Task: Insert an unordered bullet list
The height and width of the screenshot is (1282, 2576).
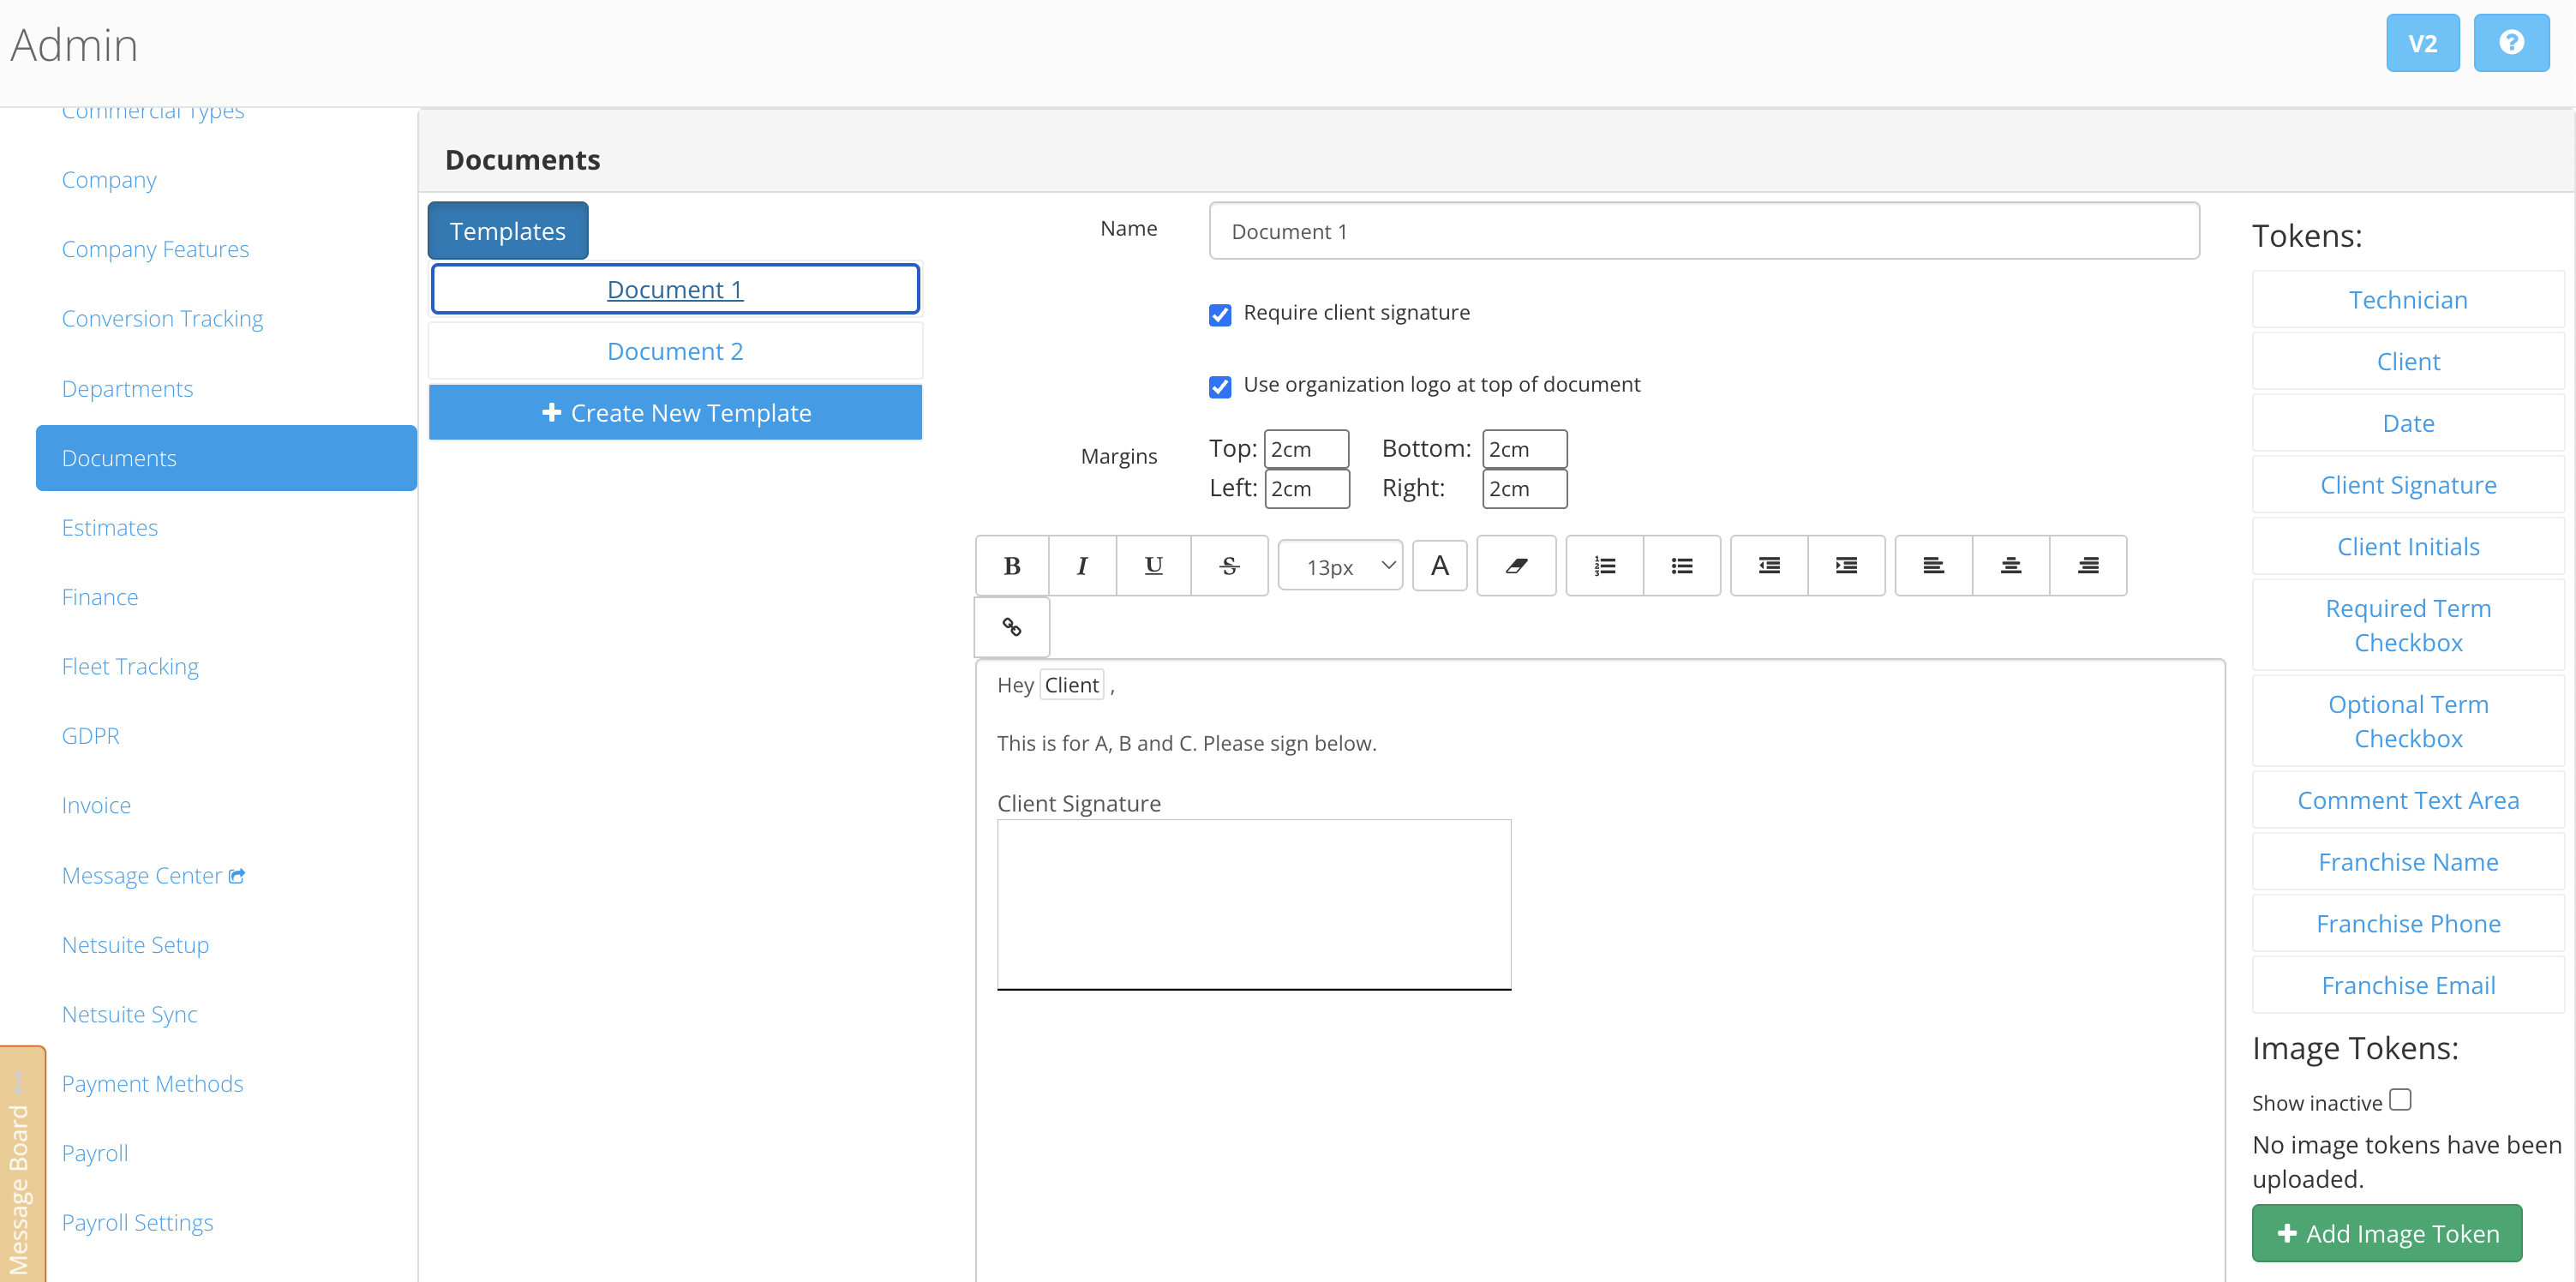Action: point(1682,566)
